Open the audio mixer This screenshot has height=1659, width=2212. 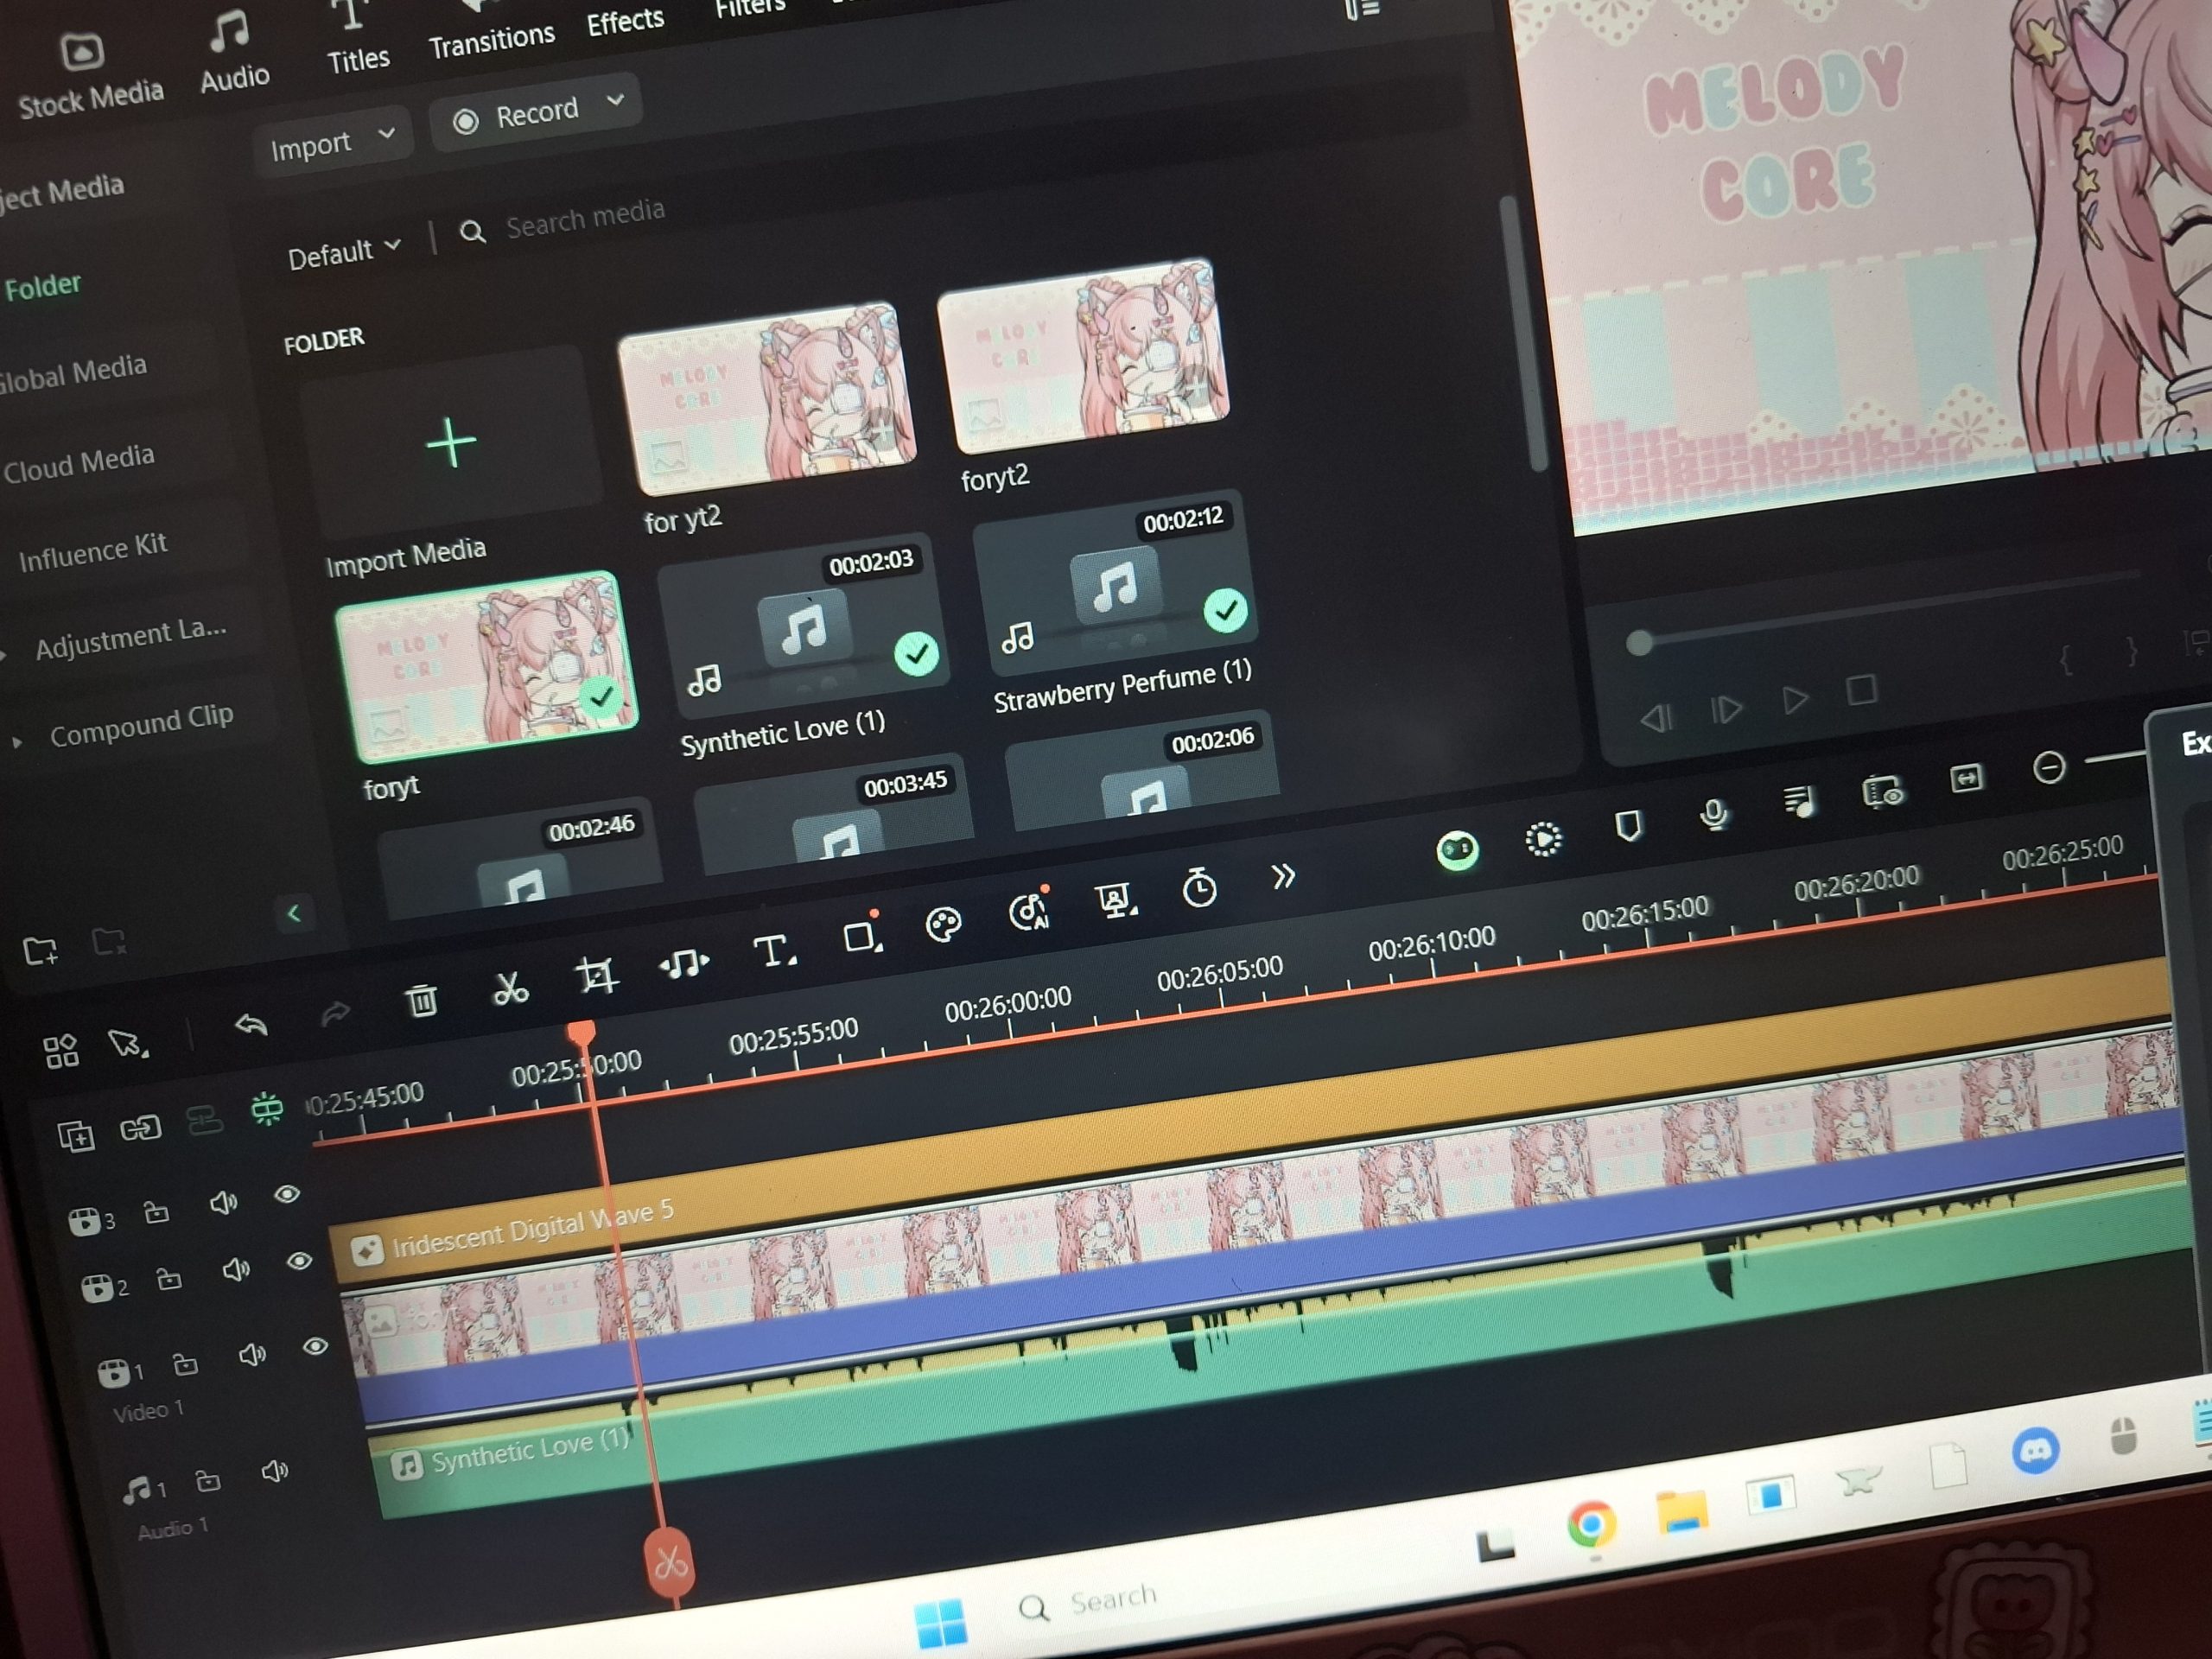(x=1798, y=801)
